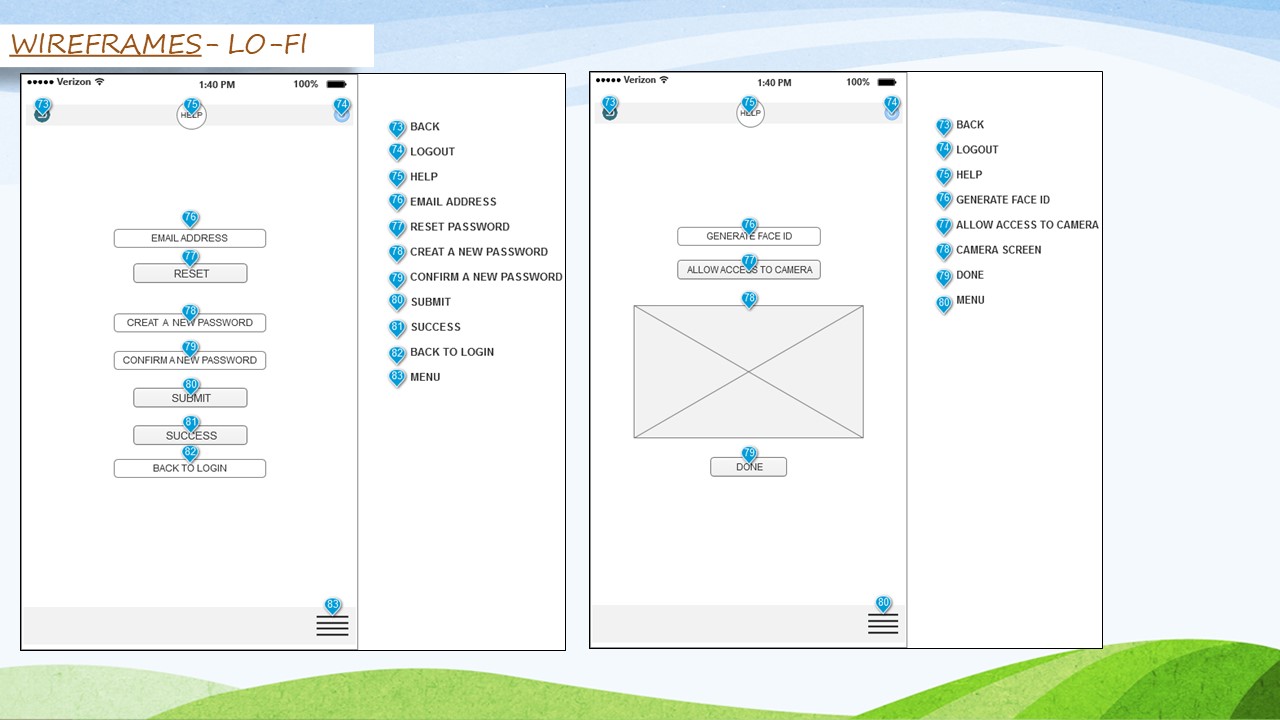This screenshot has width=1280, height=720.
Task: Click the HELP circle in left wireframe
Action: (x=192, y=116)
